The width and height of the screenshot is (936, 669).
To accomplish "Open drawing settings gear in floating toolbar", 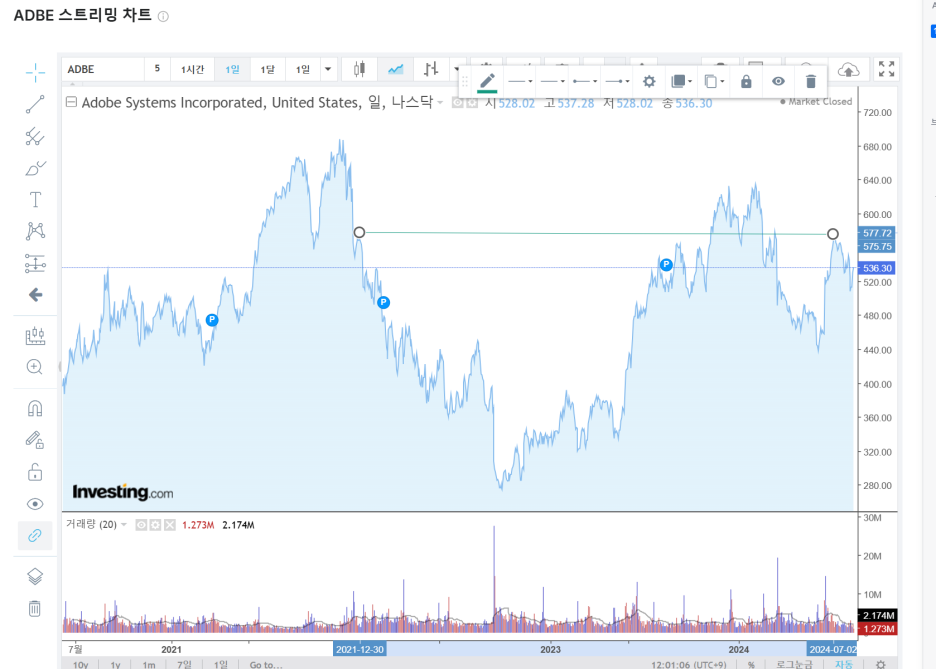I will (x=649, y=82).
